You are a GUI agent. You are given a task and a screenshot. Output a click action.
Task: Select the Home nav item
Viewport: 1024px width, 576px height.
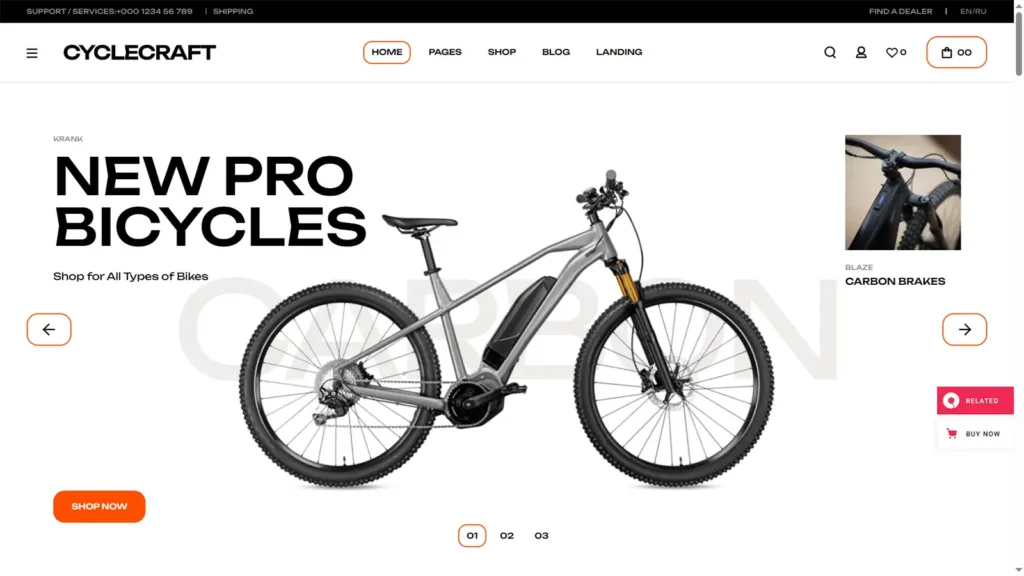click(x=387, y=52)
